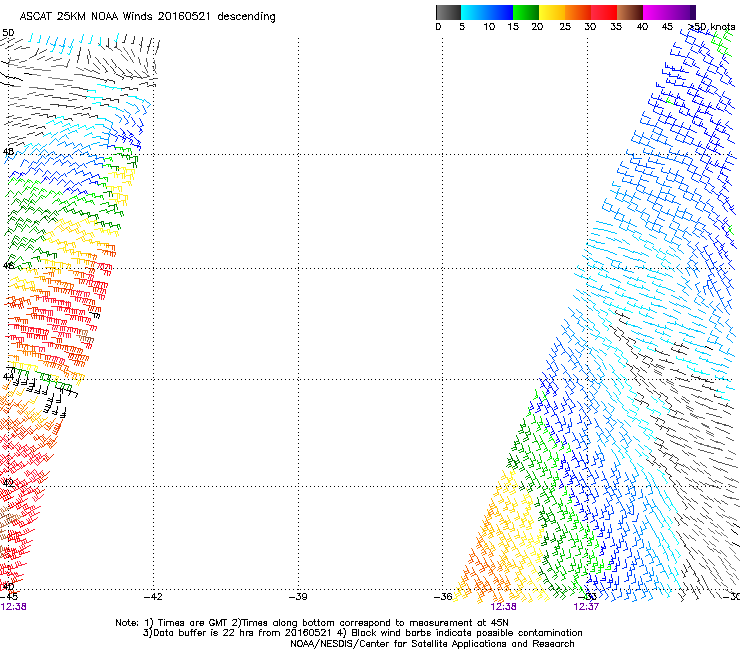740x650 pixels.
Task: Click the 'NOAA/NESDIS/Center for Satellite Applications and Research' credit
Action: pos(432,644)
